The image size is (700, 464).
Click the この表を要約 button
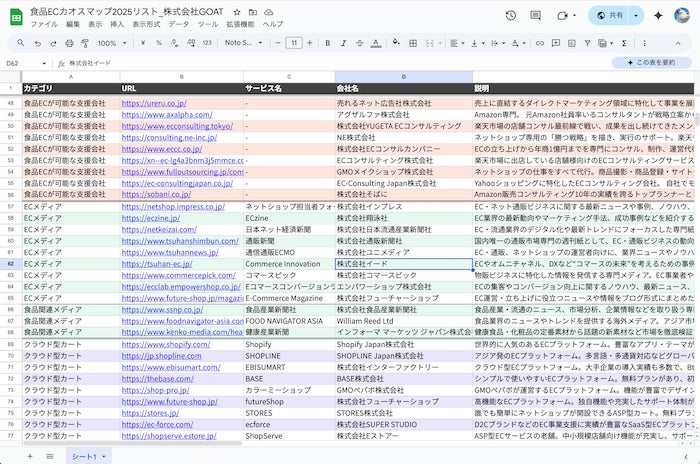tap(652, 63)
